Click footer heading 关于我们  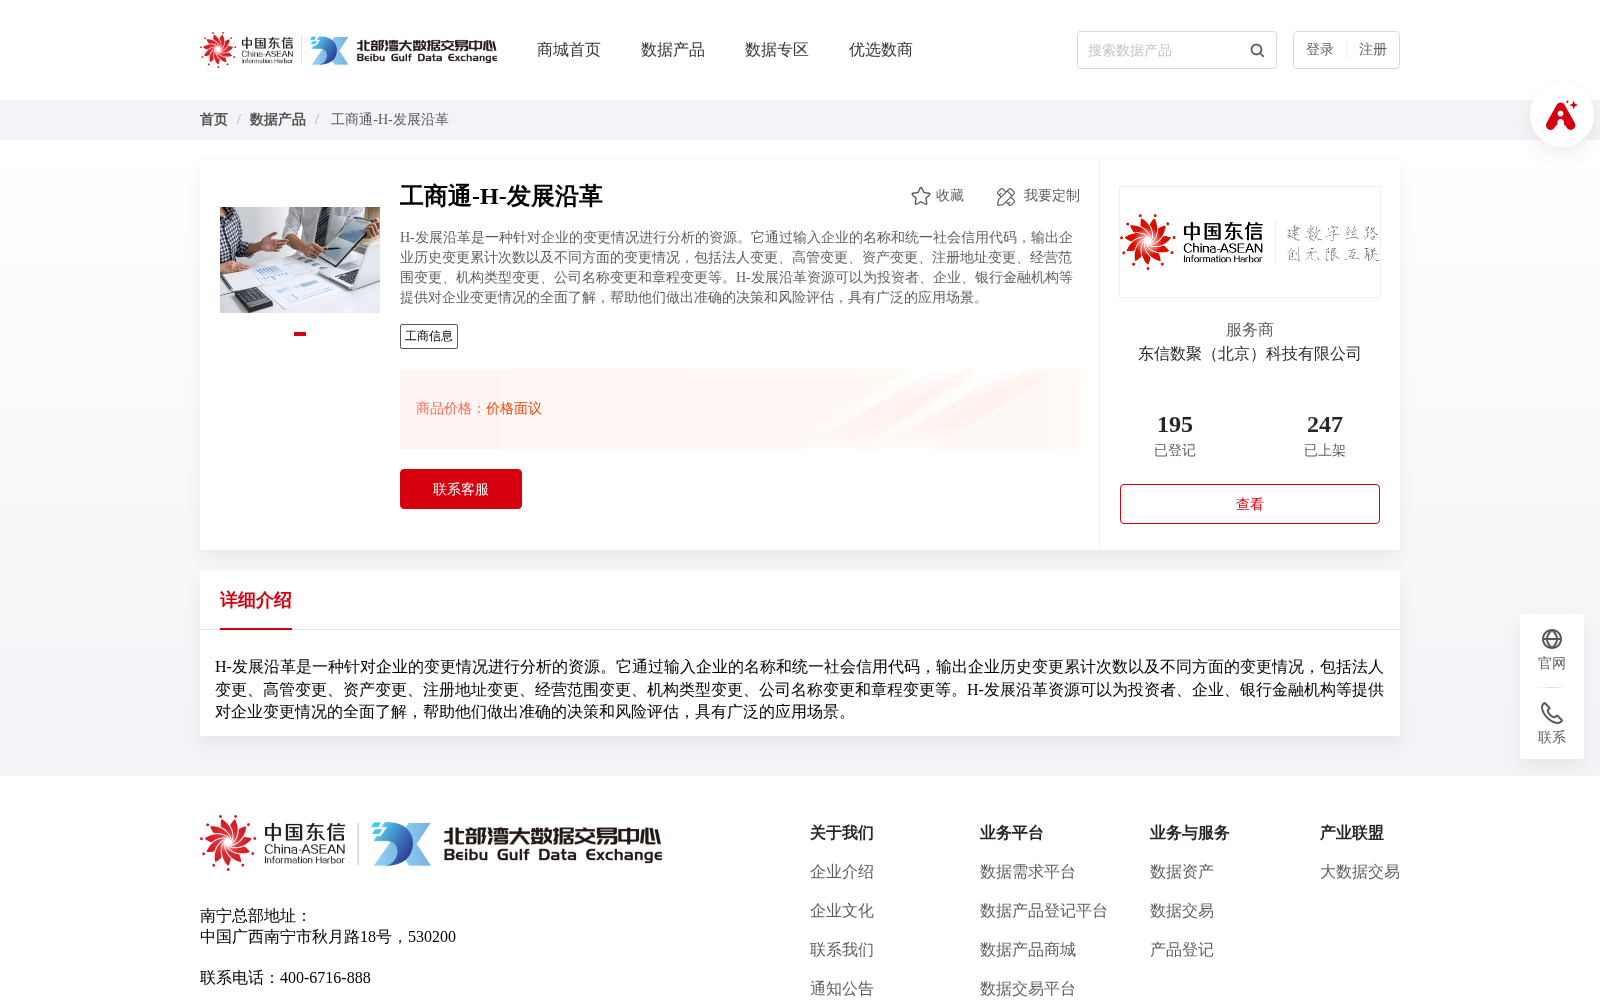[x=842, y=833]
